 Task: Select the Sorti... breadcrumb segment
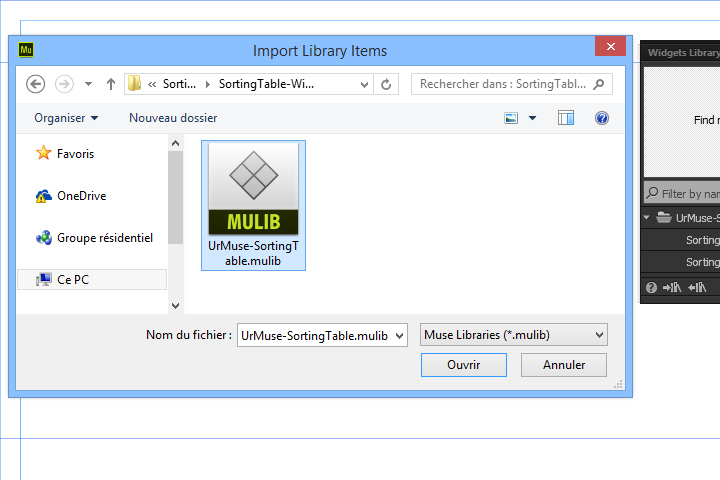179,84
